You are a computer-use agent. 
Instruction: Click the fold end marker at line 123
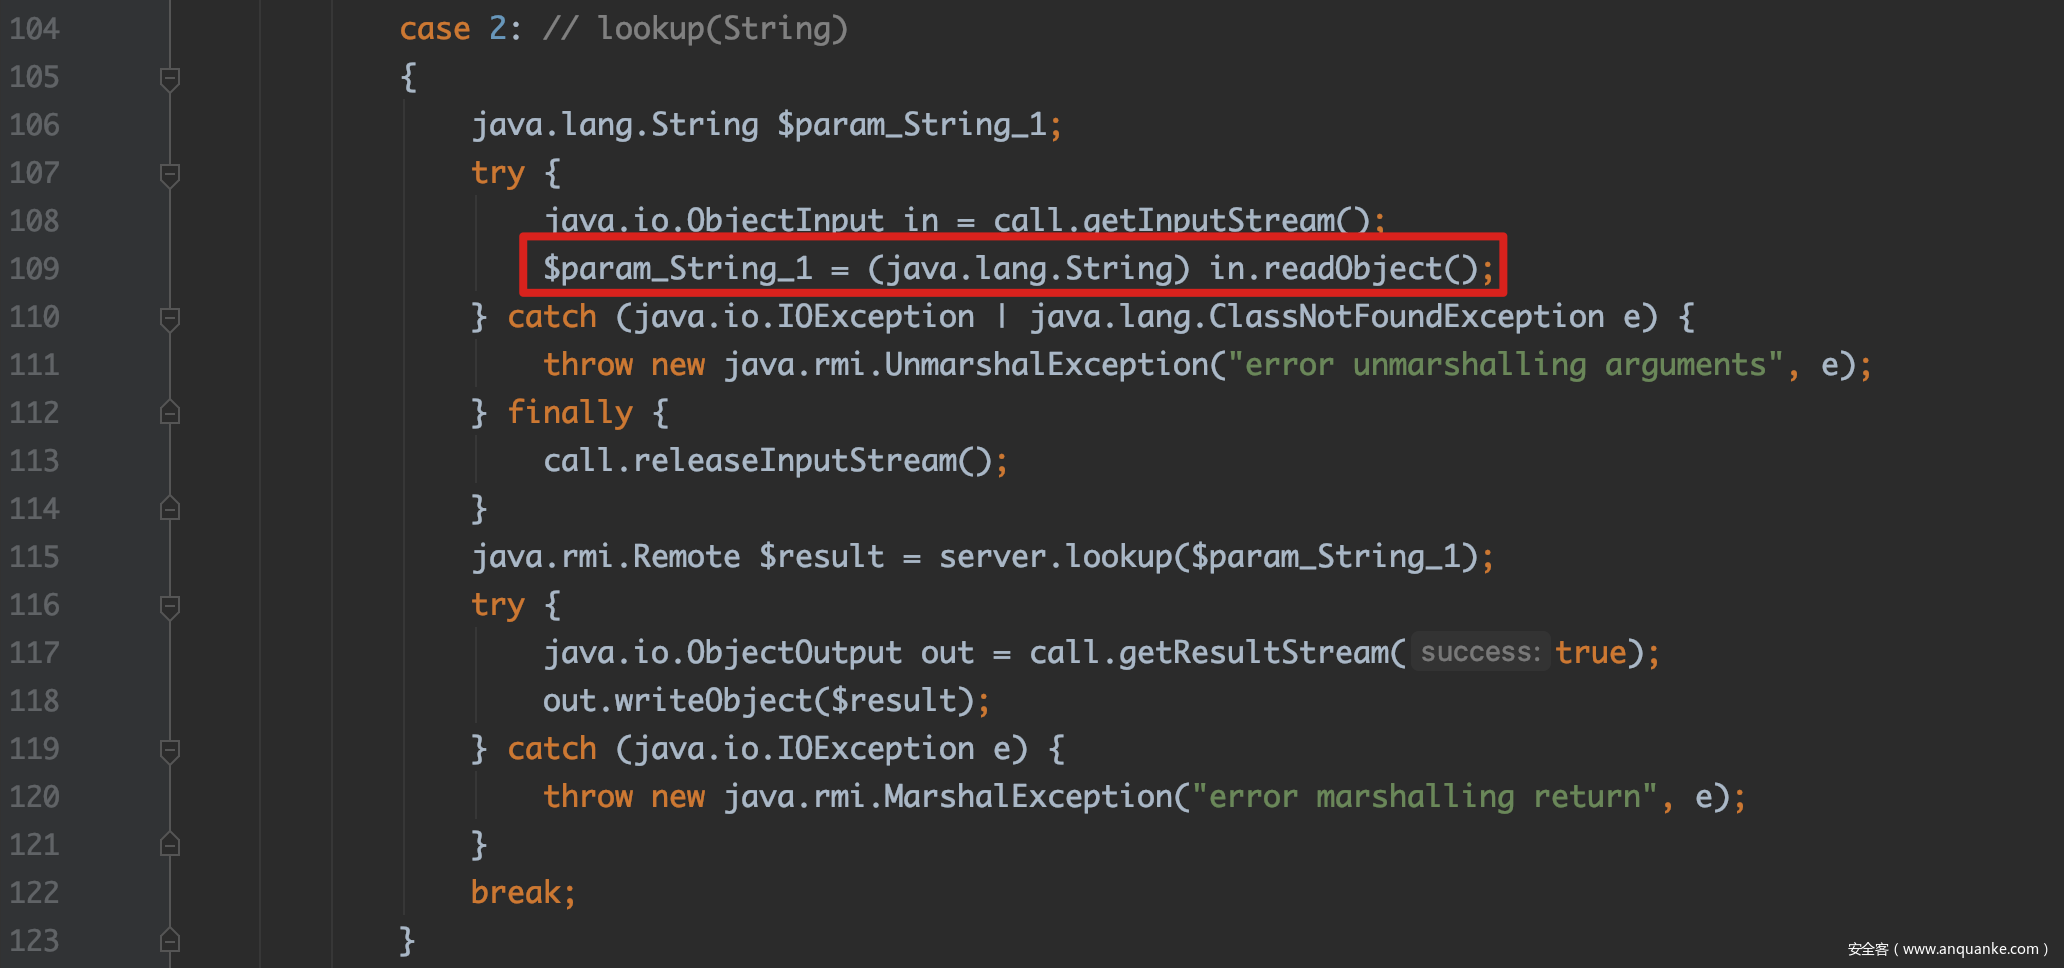point(170,941)
